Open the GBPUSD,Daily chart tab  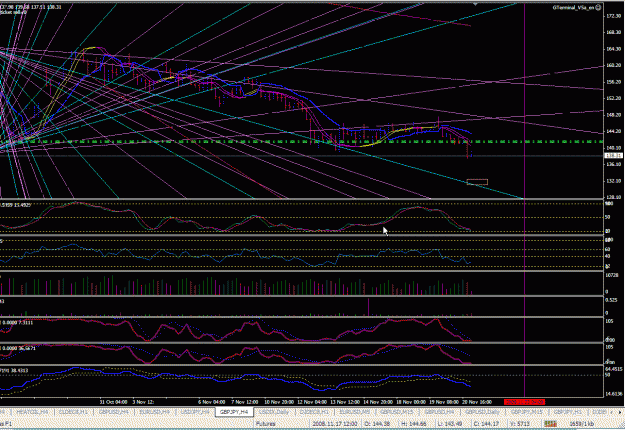tap(482, 412)
